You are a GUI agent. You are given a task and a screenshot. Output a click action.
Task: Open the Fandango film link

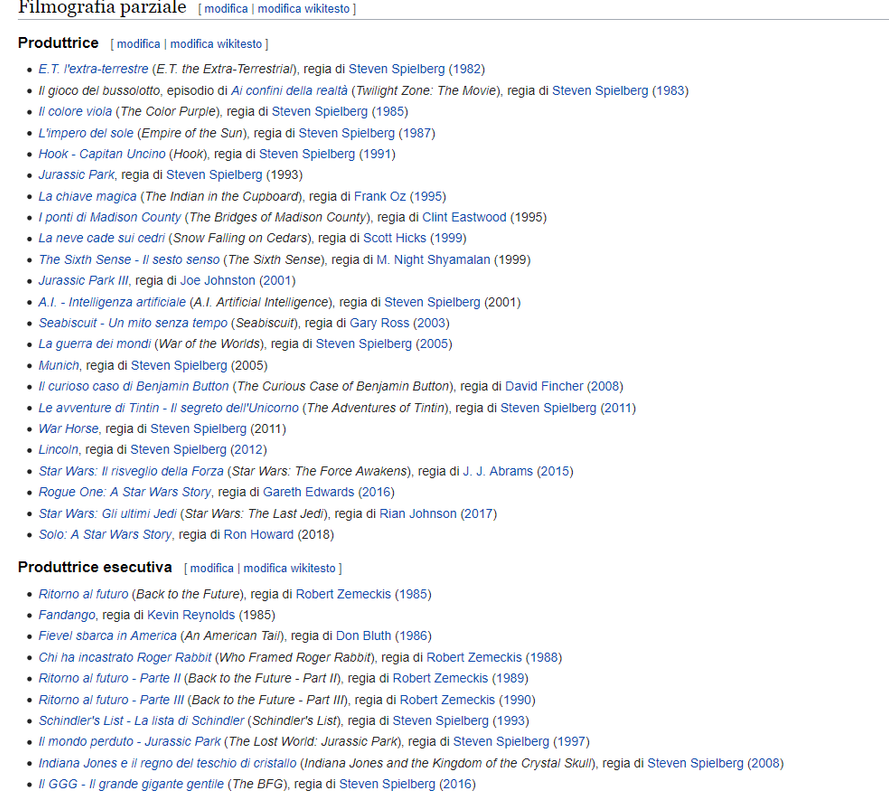pos(66,616)
